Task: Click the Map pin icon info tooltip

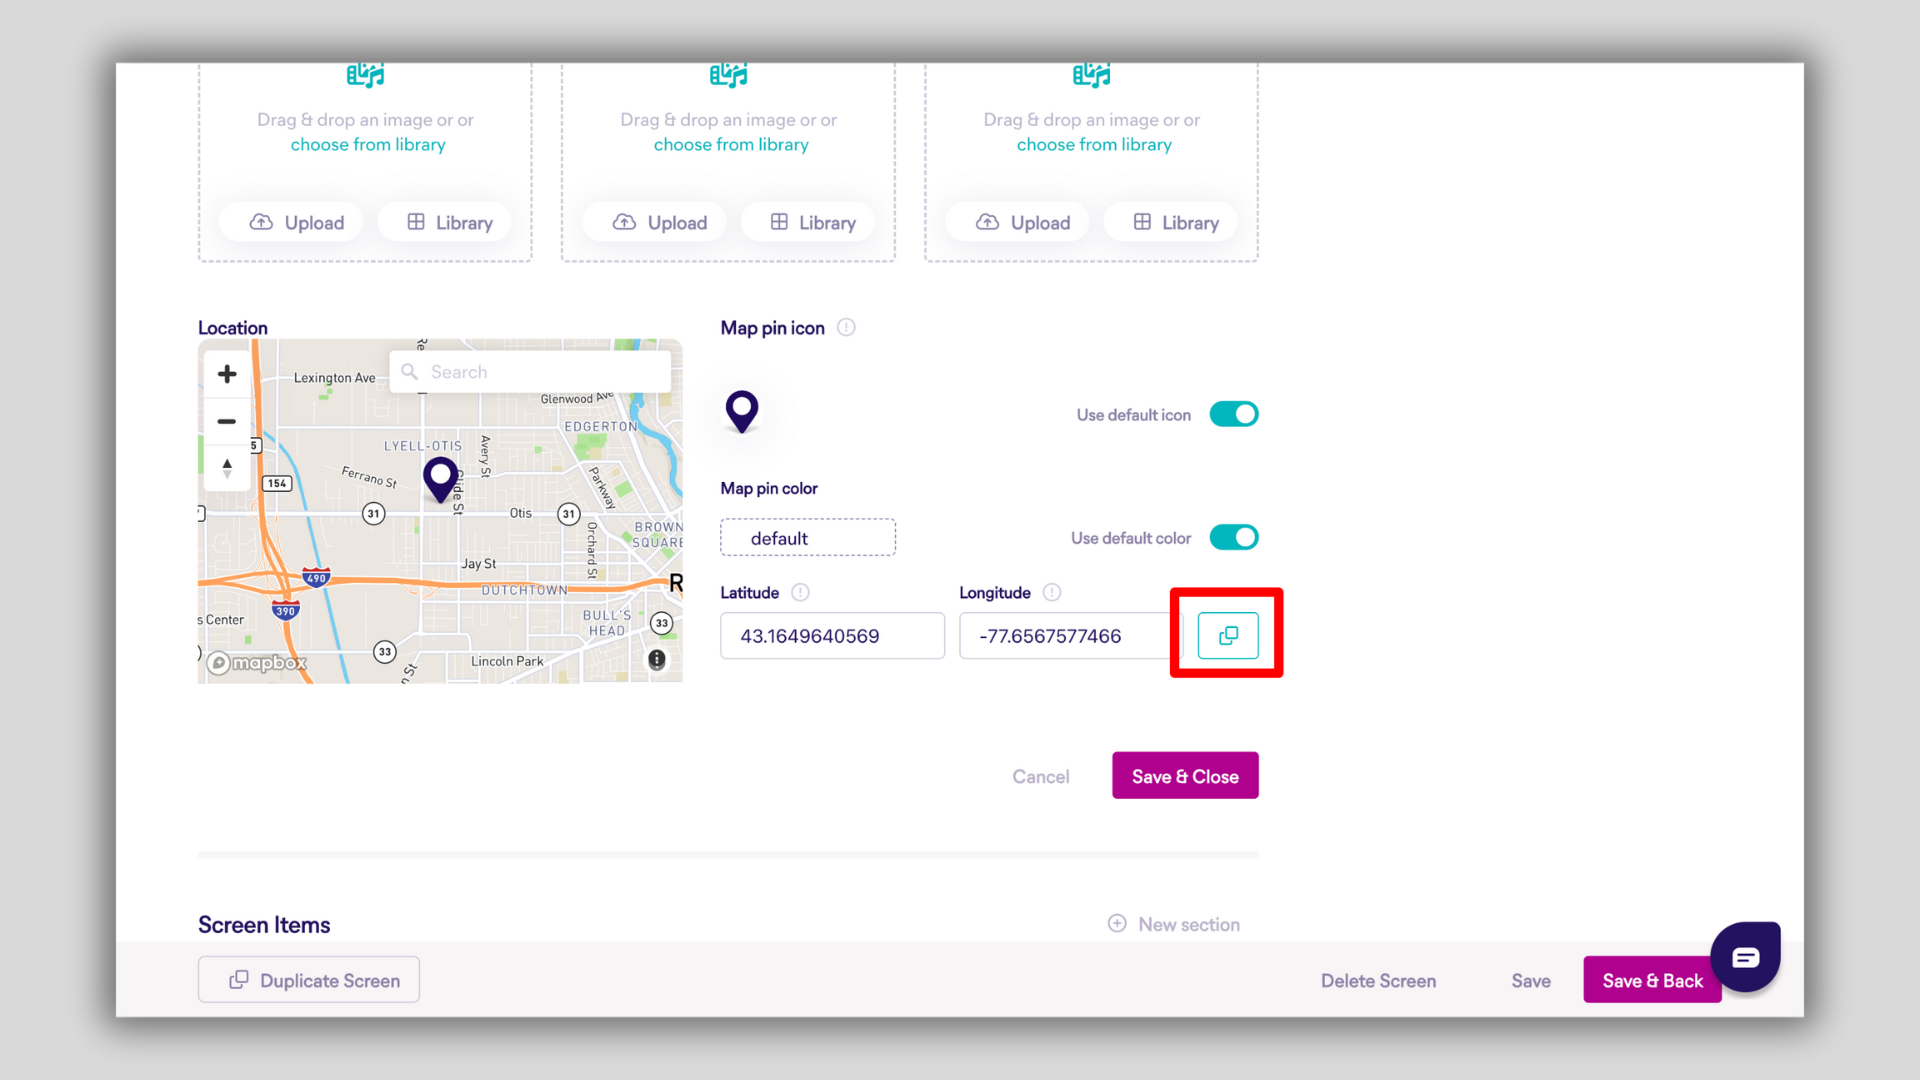Action: coord(846,328)
